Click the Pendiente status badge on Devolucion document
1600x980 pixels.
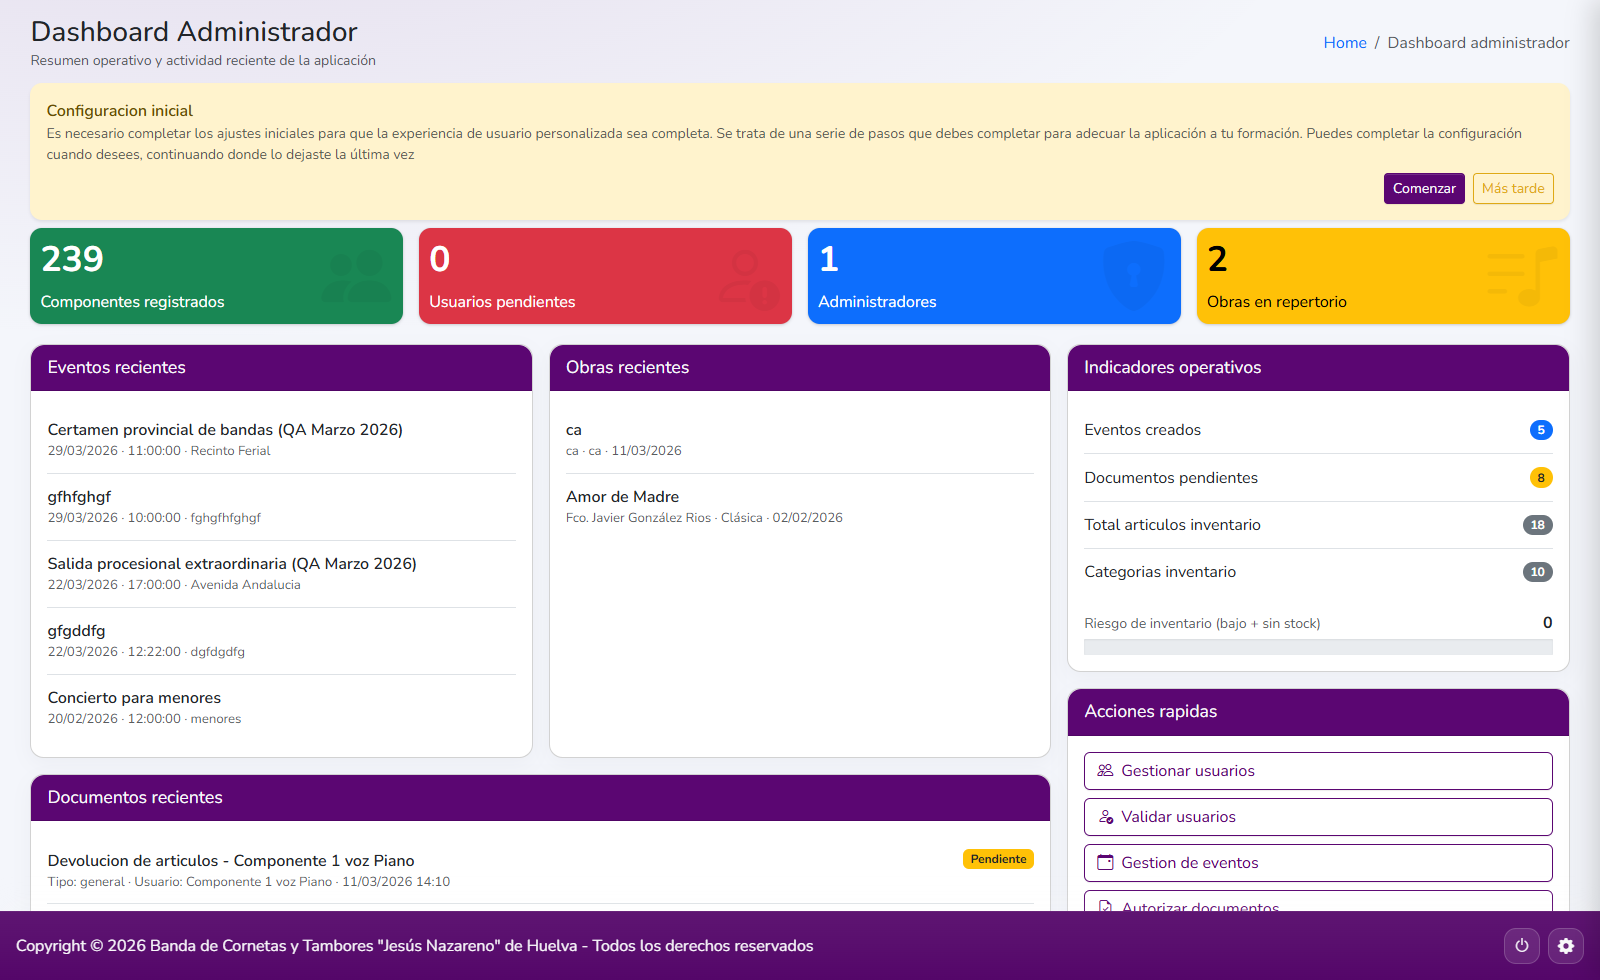tap(997, 858)
